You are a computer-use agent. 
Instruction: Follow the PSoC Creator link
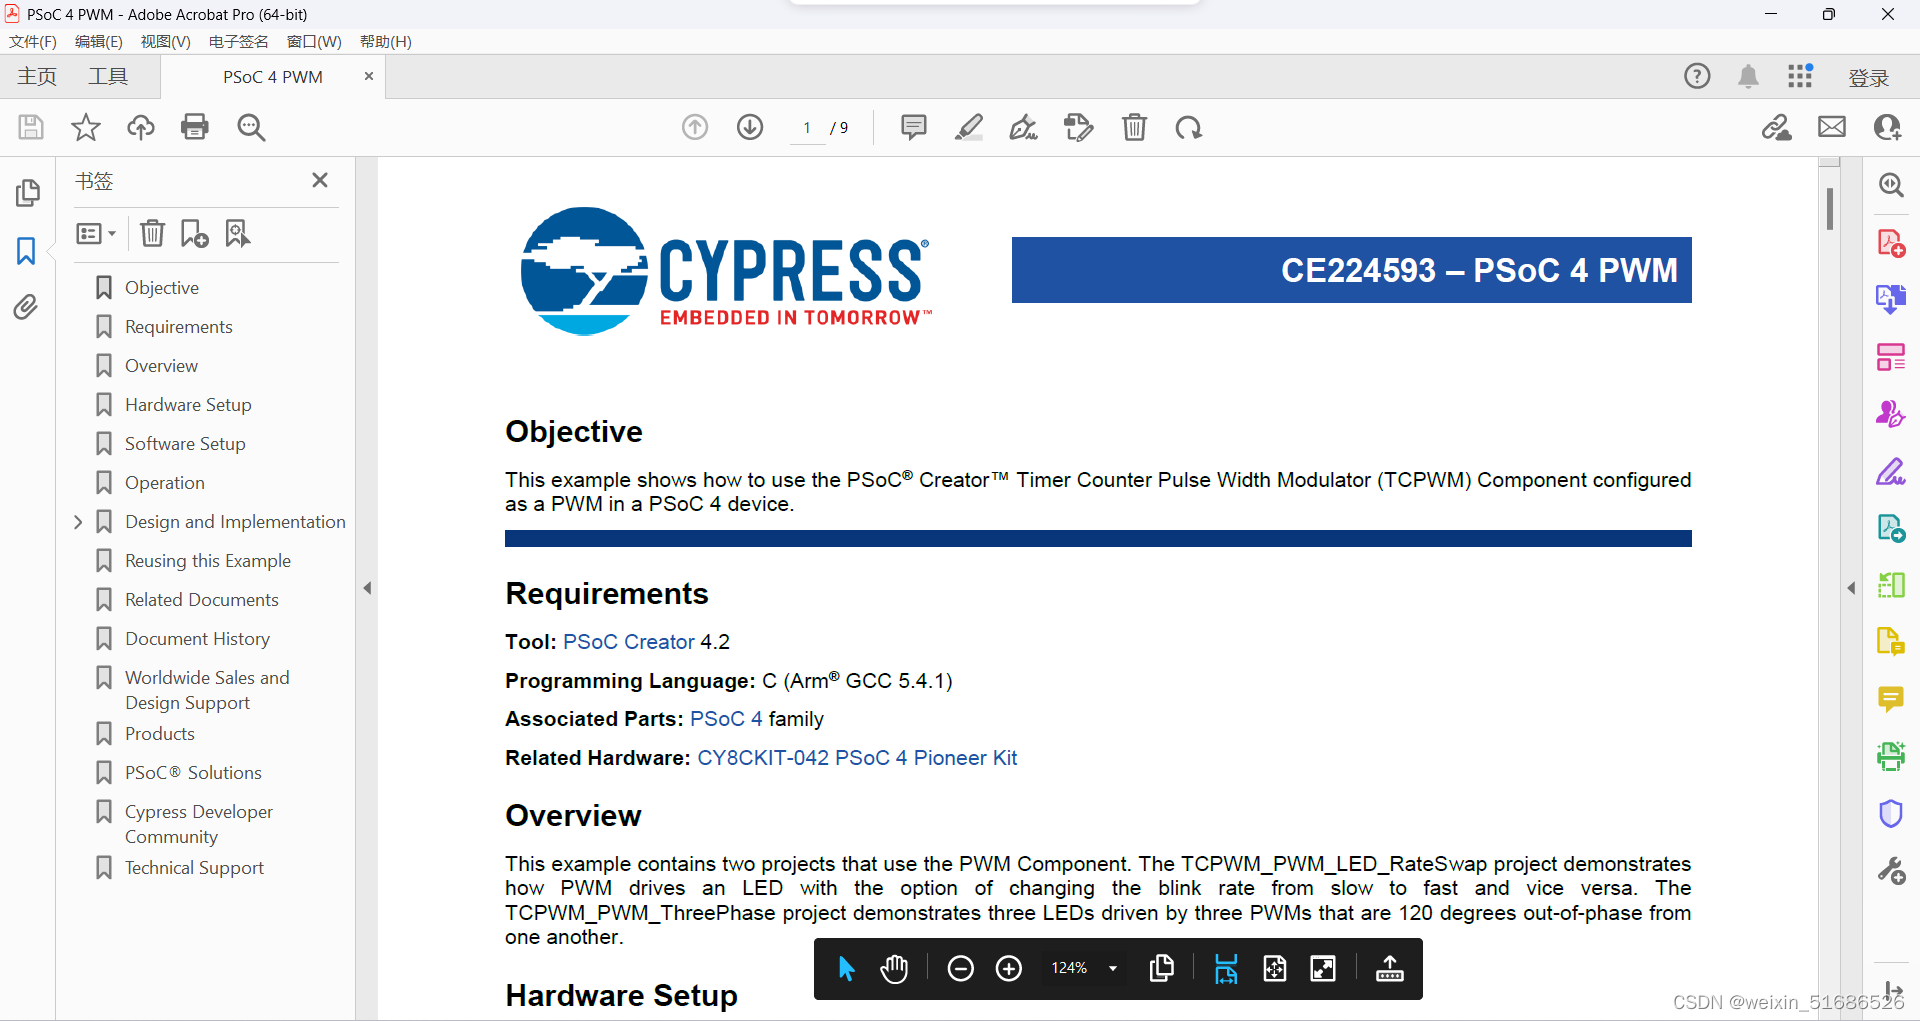coord(629,642)
